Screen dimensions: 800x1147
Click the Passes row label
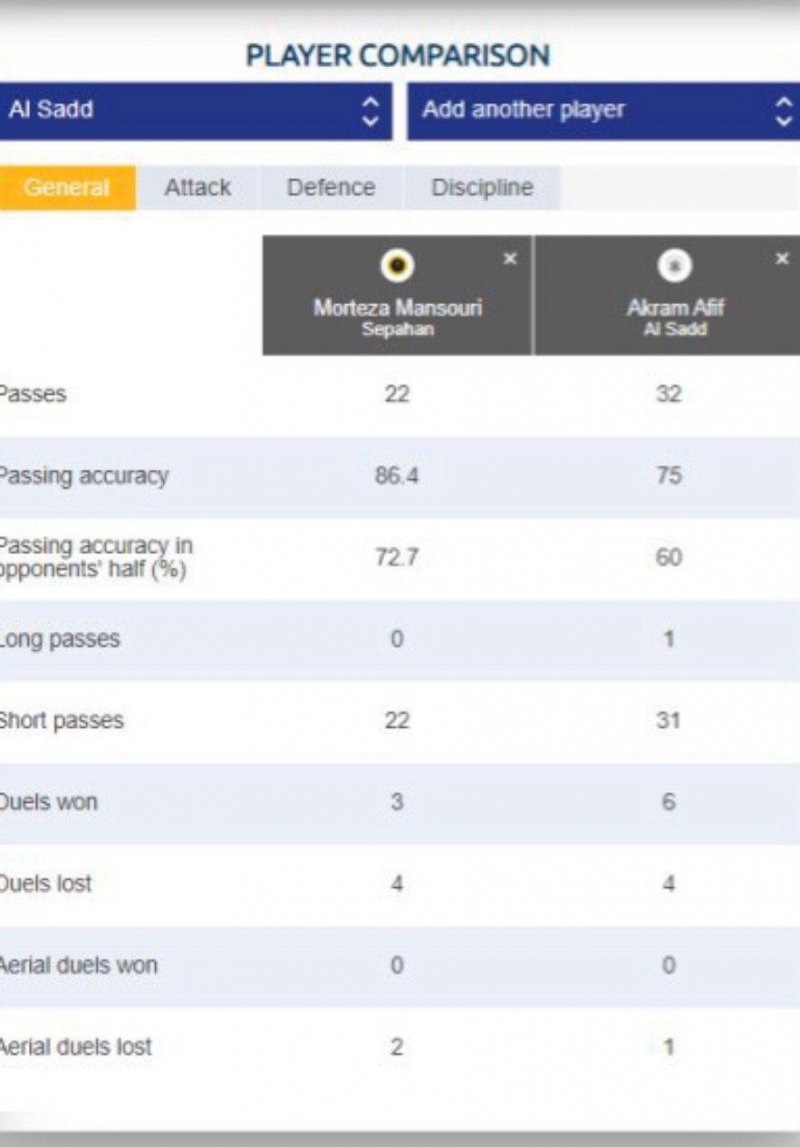click(33, 394)
